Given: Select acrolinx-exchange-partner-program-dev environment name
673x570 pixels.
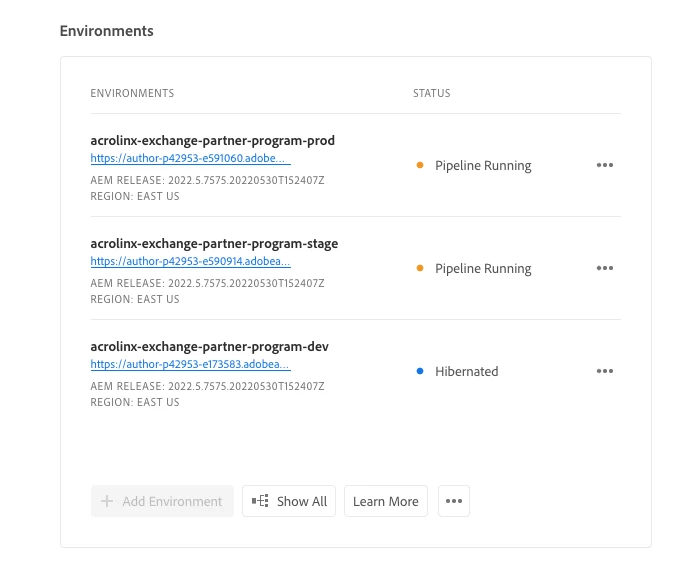Looking at the screenshot, I should 209,347.
